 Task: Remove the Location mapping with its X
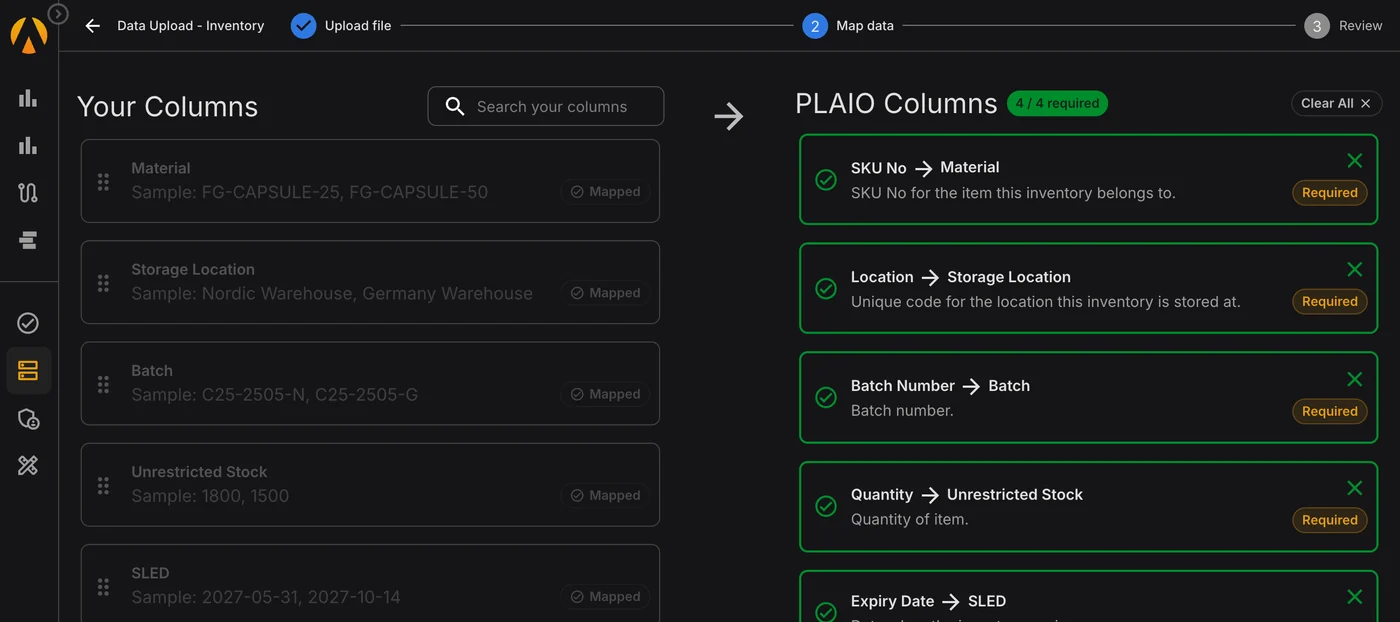(1354, 269)
